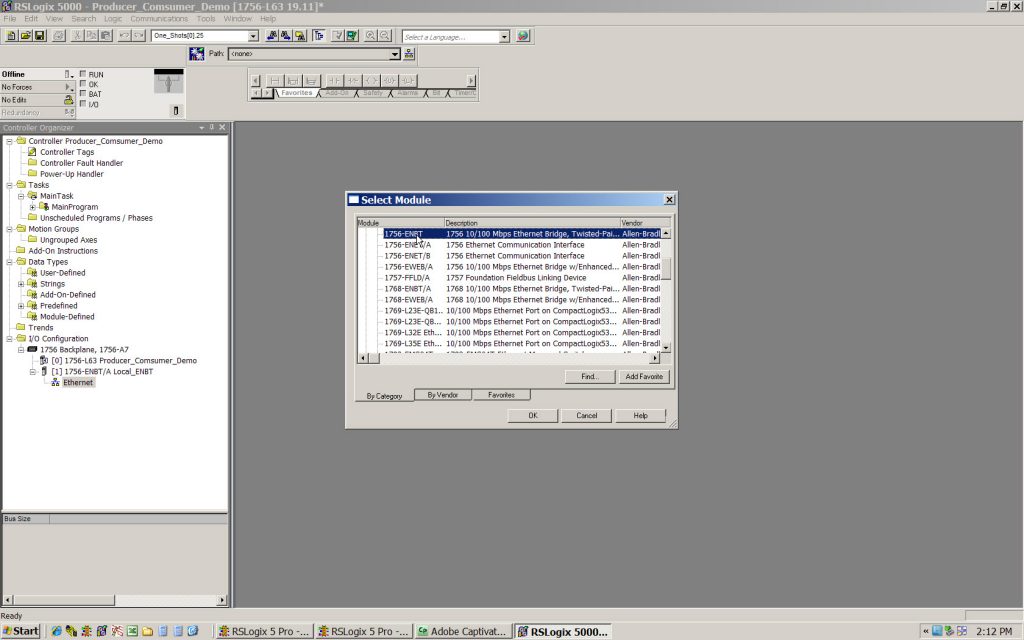The image size is (1024, 640).
Task: Select the Favorites instruction toolbar tab
Action: [296, 93]
